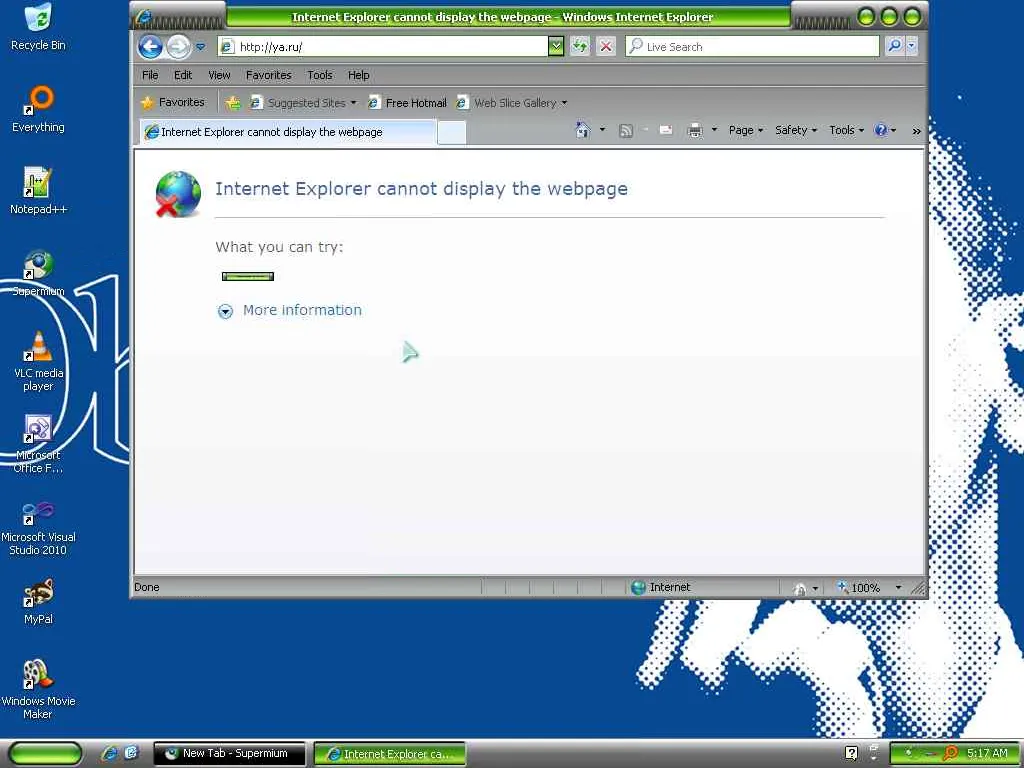Switch to New Tab - Supermium taskbar button
Screen dimensions: 1024x768
point(229,754)
